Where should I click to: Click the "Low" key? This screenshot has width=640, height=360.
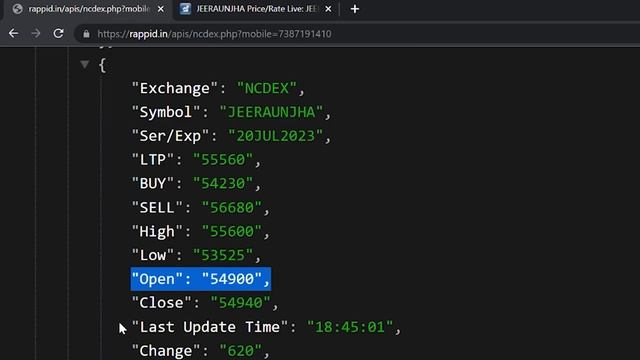click(153, 256)
